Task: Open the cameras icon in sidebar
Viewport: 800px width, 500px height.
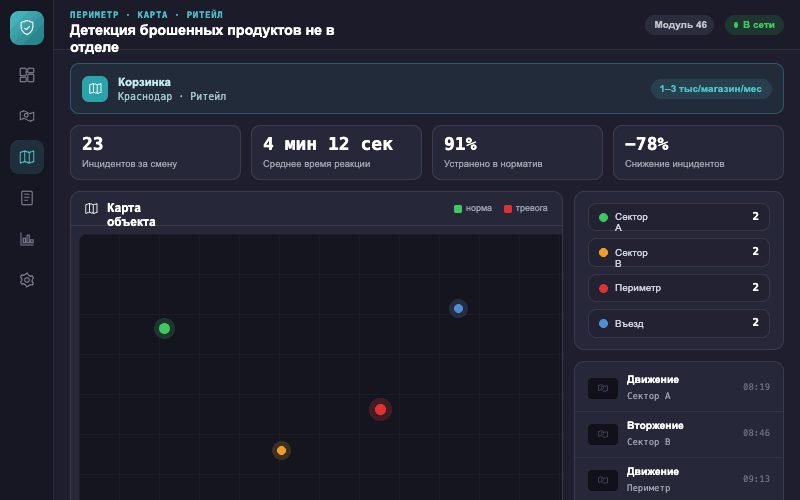Action: click(x=27, y=116)
